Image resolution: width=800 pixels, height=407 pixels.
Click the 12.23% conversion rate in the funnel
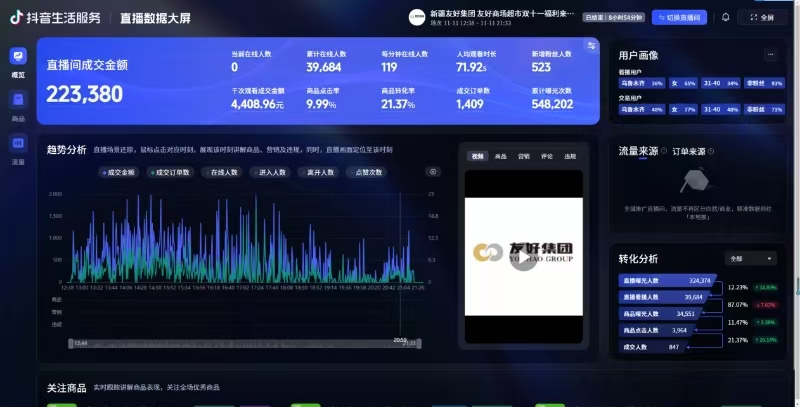pyautogui.click(x=738, y=288)
